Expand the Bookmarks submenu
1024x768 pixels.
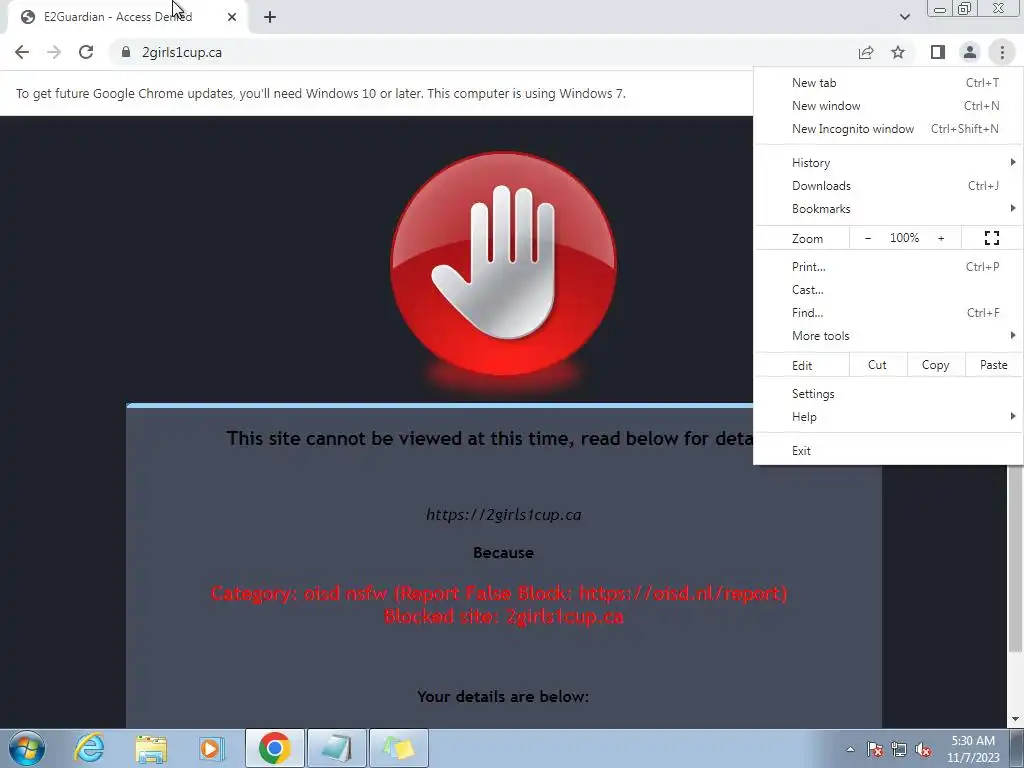pyautogui.click(x=888, y=208)
